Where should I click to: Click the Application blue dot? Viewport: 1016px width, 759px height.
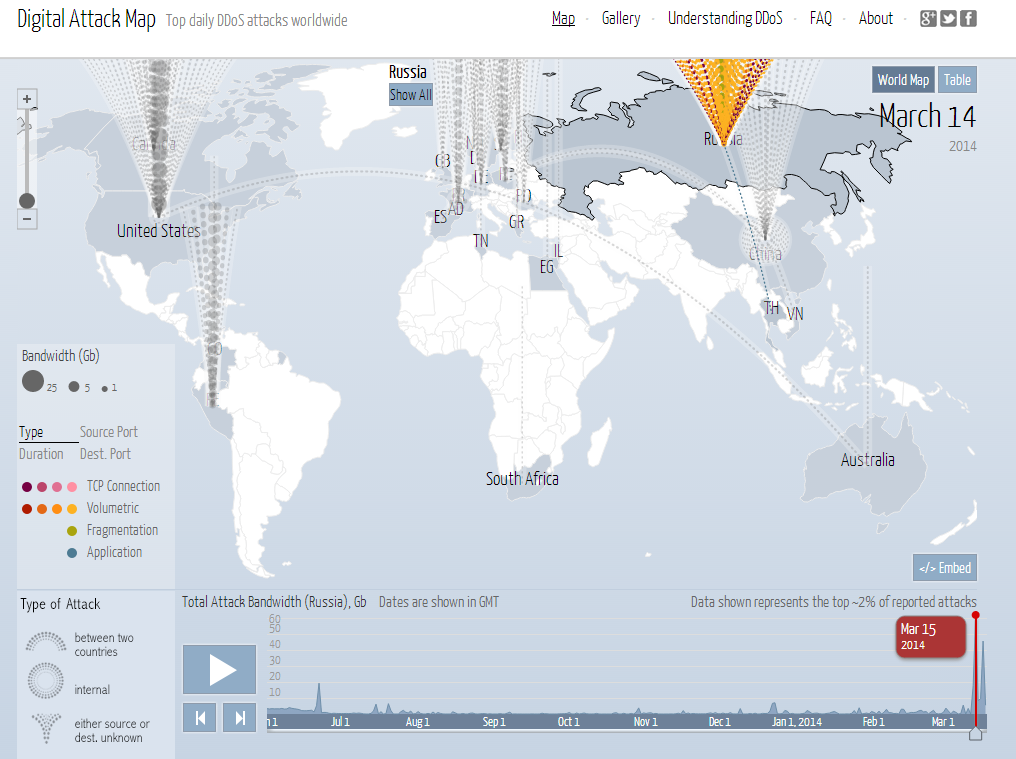[72, 553]
